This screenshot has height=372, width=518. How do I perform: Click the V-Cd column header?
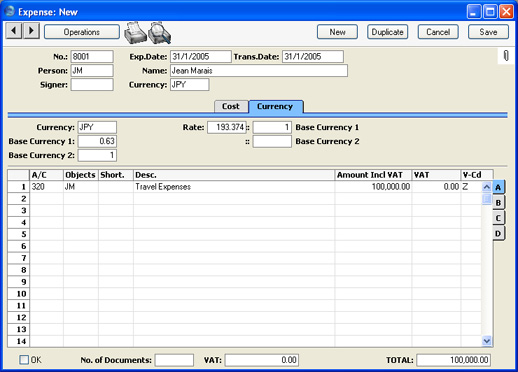coord(477,175)
